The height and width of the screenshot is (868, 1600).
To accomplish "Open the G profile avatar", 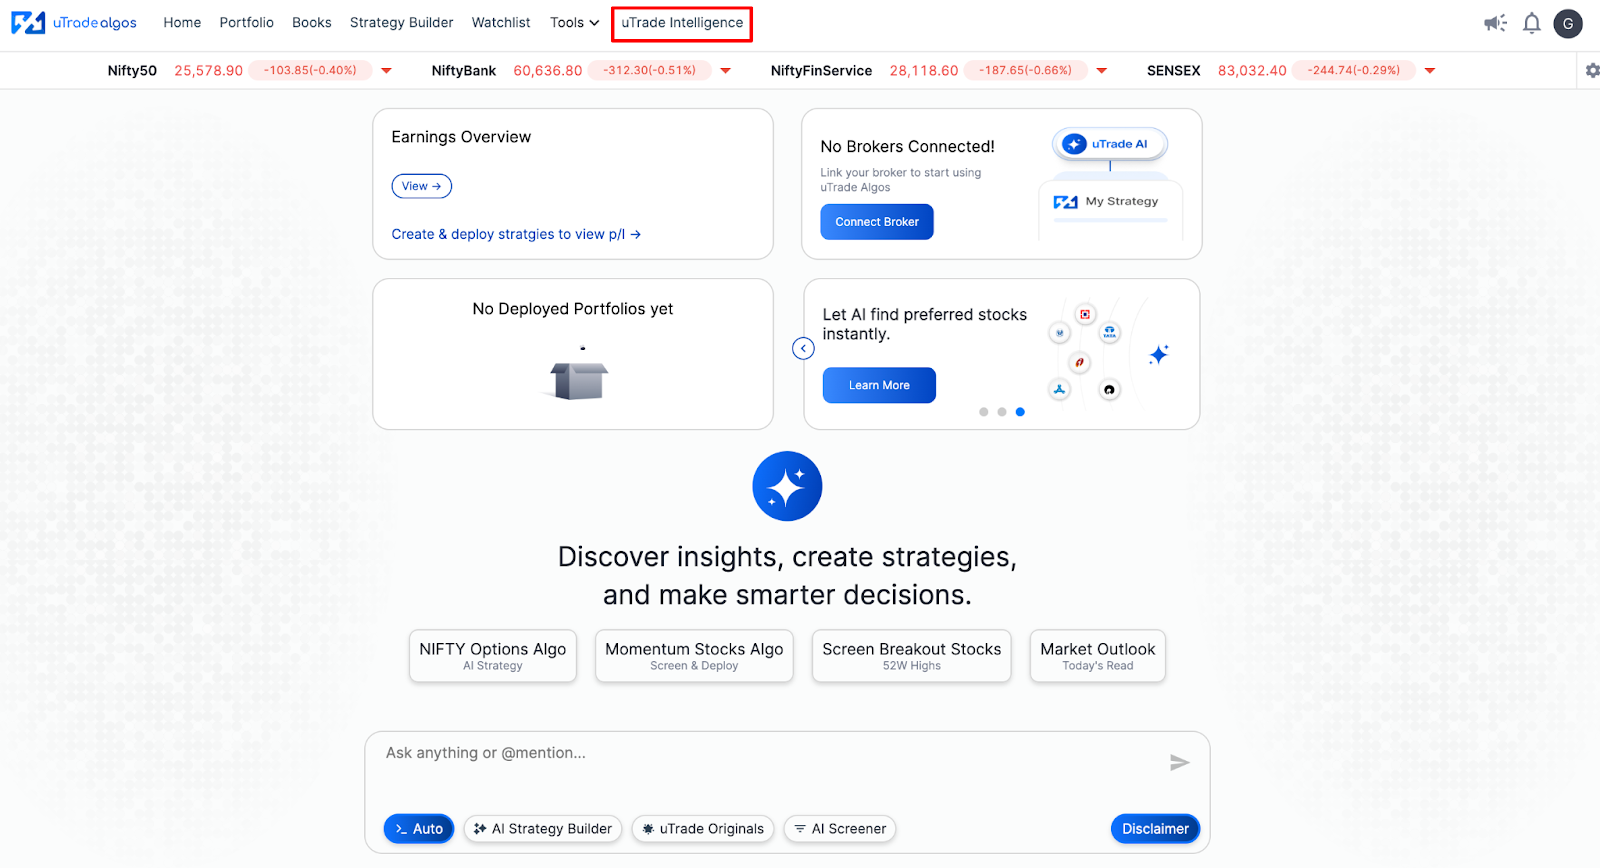I will point(1567,23).
